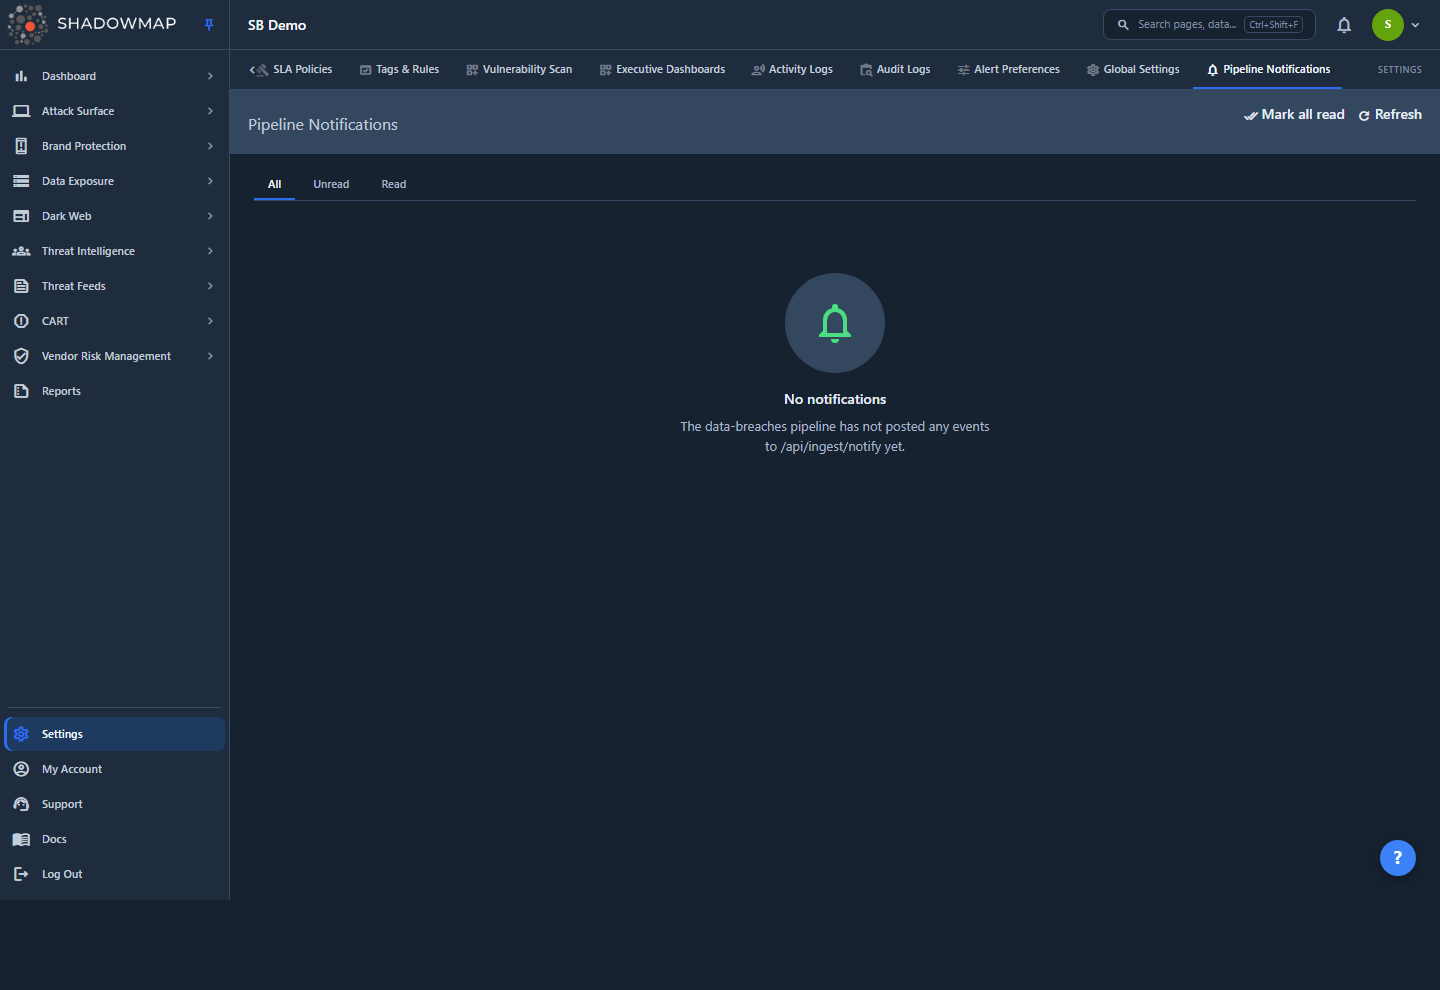Expand the CART chevron
This screenshot has height=990, width=1440.
click(210, 321)
